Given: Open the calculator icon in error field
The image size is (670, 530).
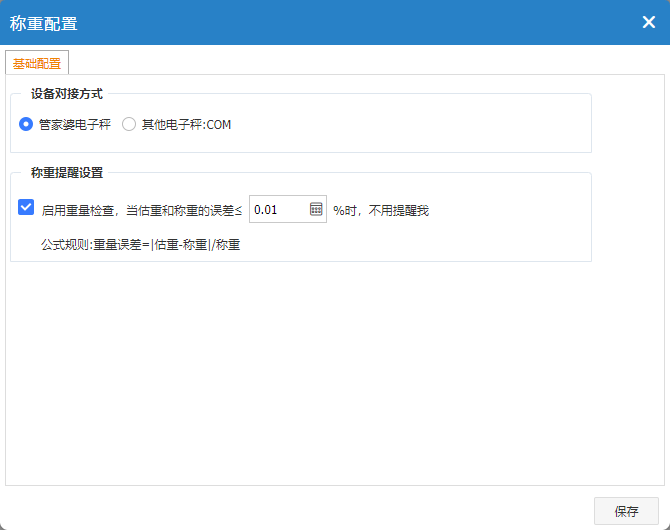Looking at the screenshot, I should click(316, 209).
